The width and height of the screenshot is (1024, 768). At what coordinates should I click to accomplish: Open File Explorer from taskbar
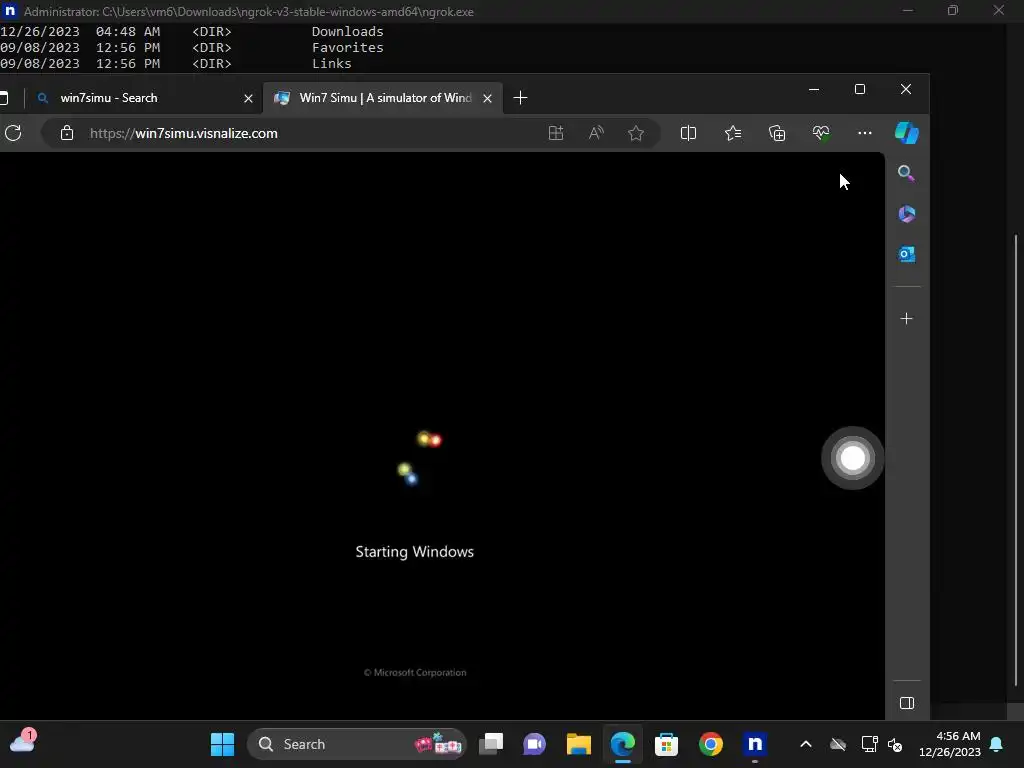click(x=579, y=744)
